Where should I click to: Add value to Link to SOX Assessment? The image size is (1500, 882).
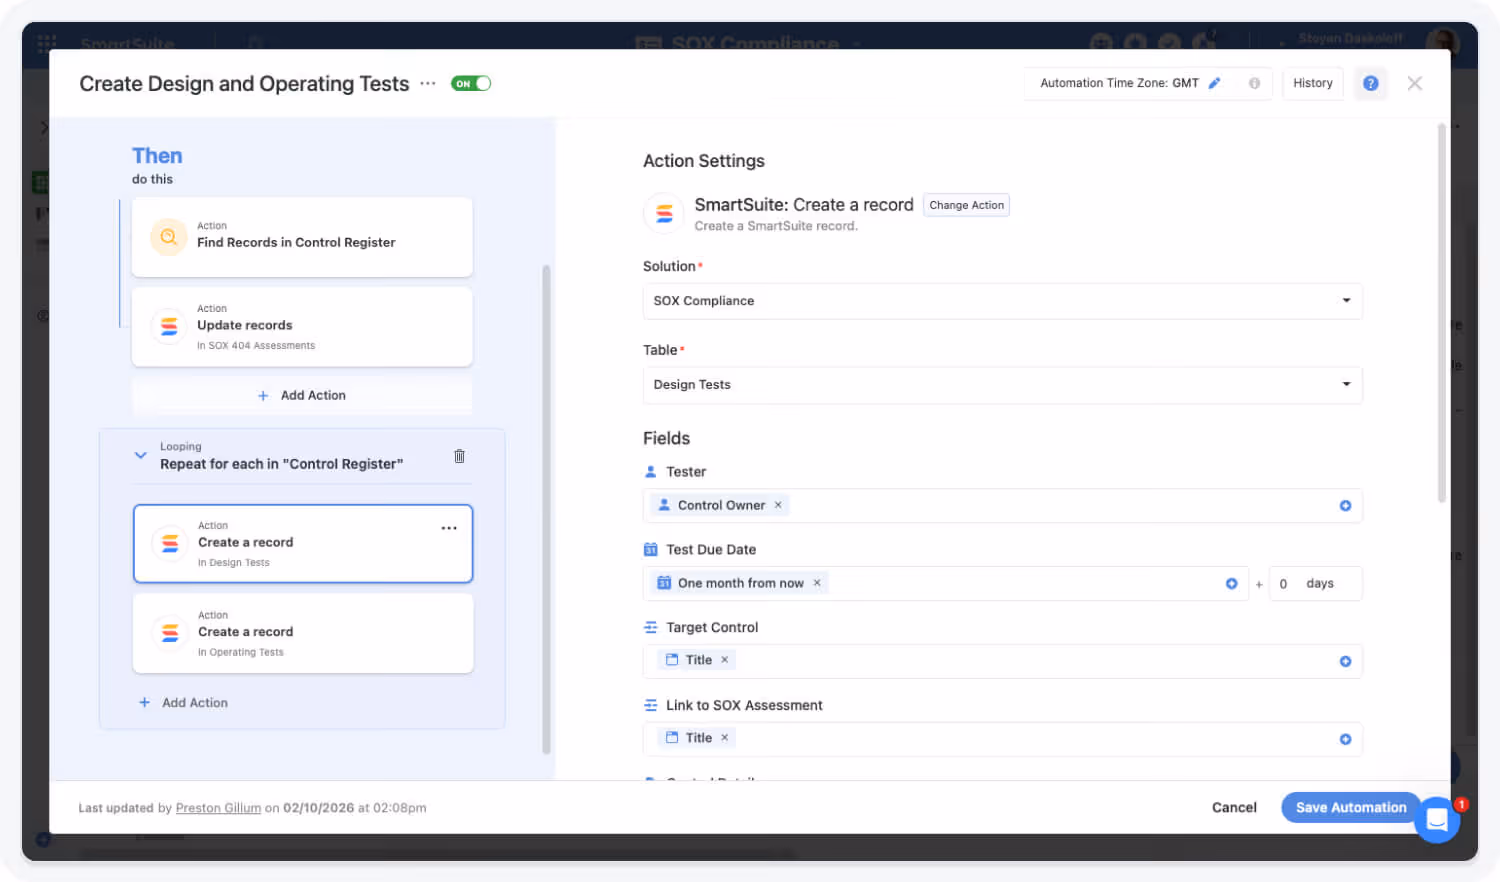click(1345, 740)
